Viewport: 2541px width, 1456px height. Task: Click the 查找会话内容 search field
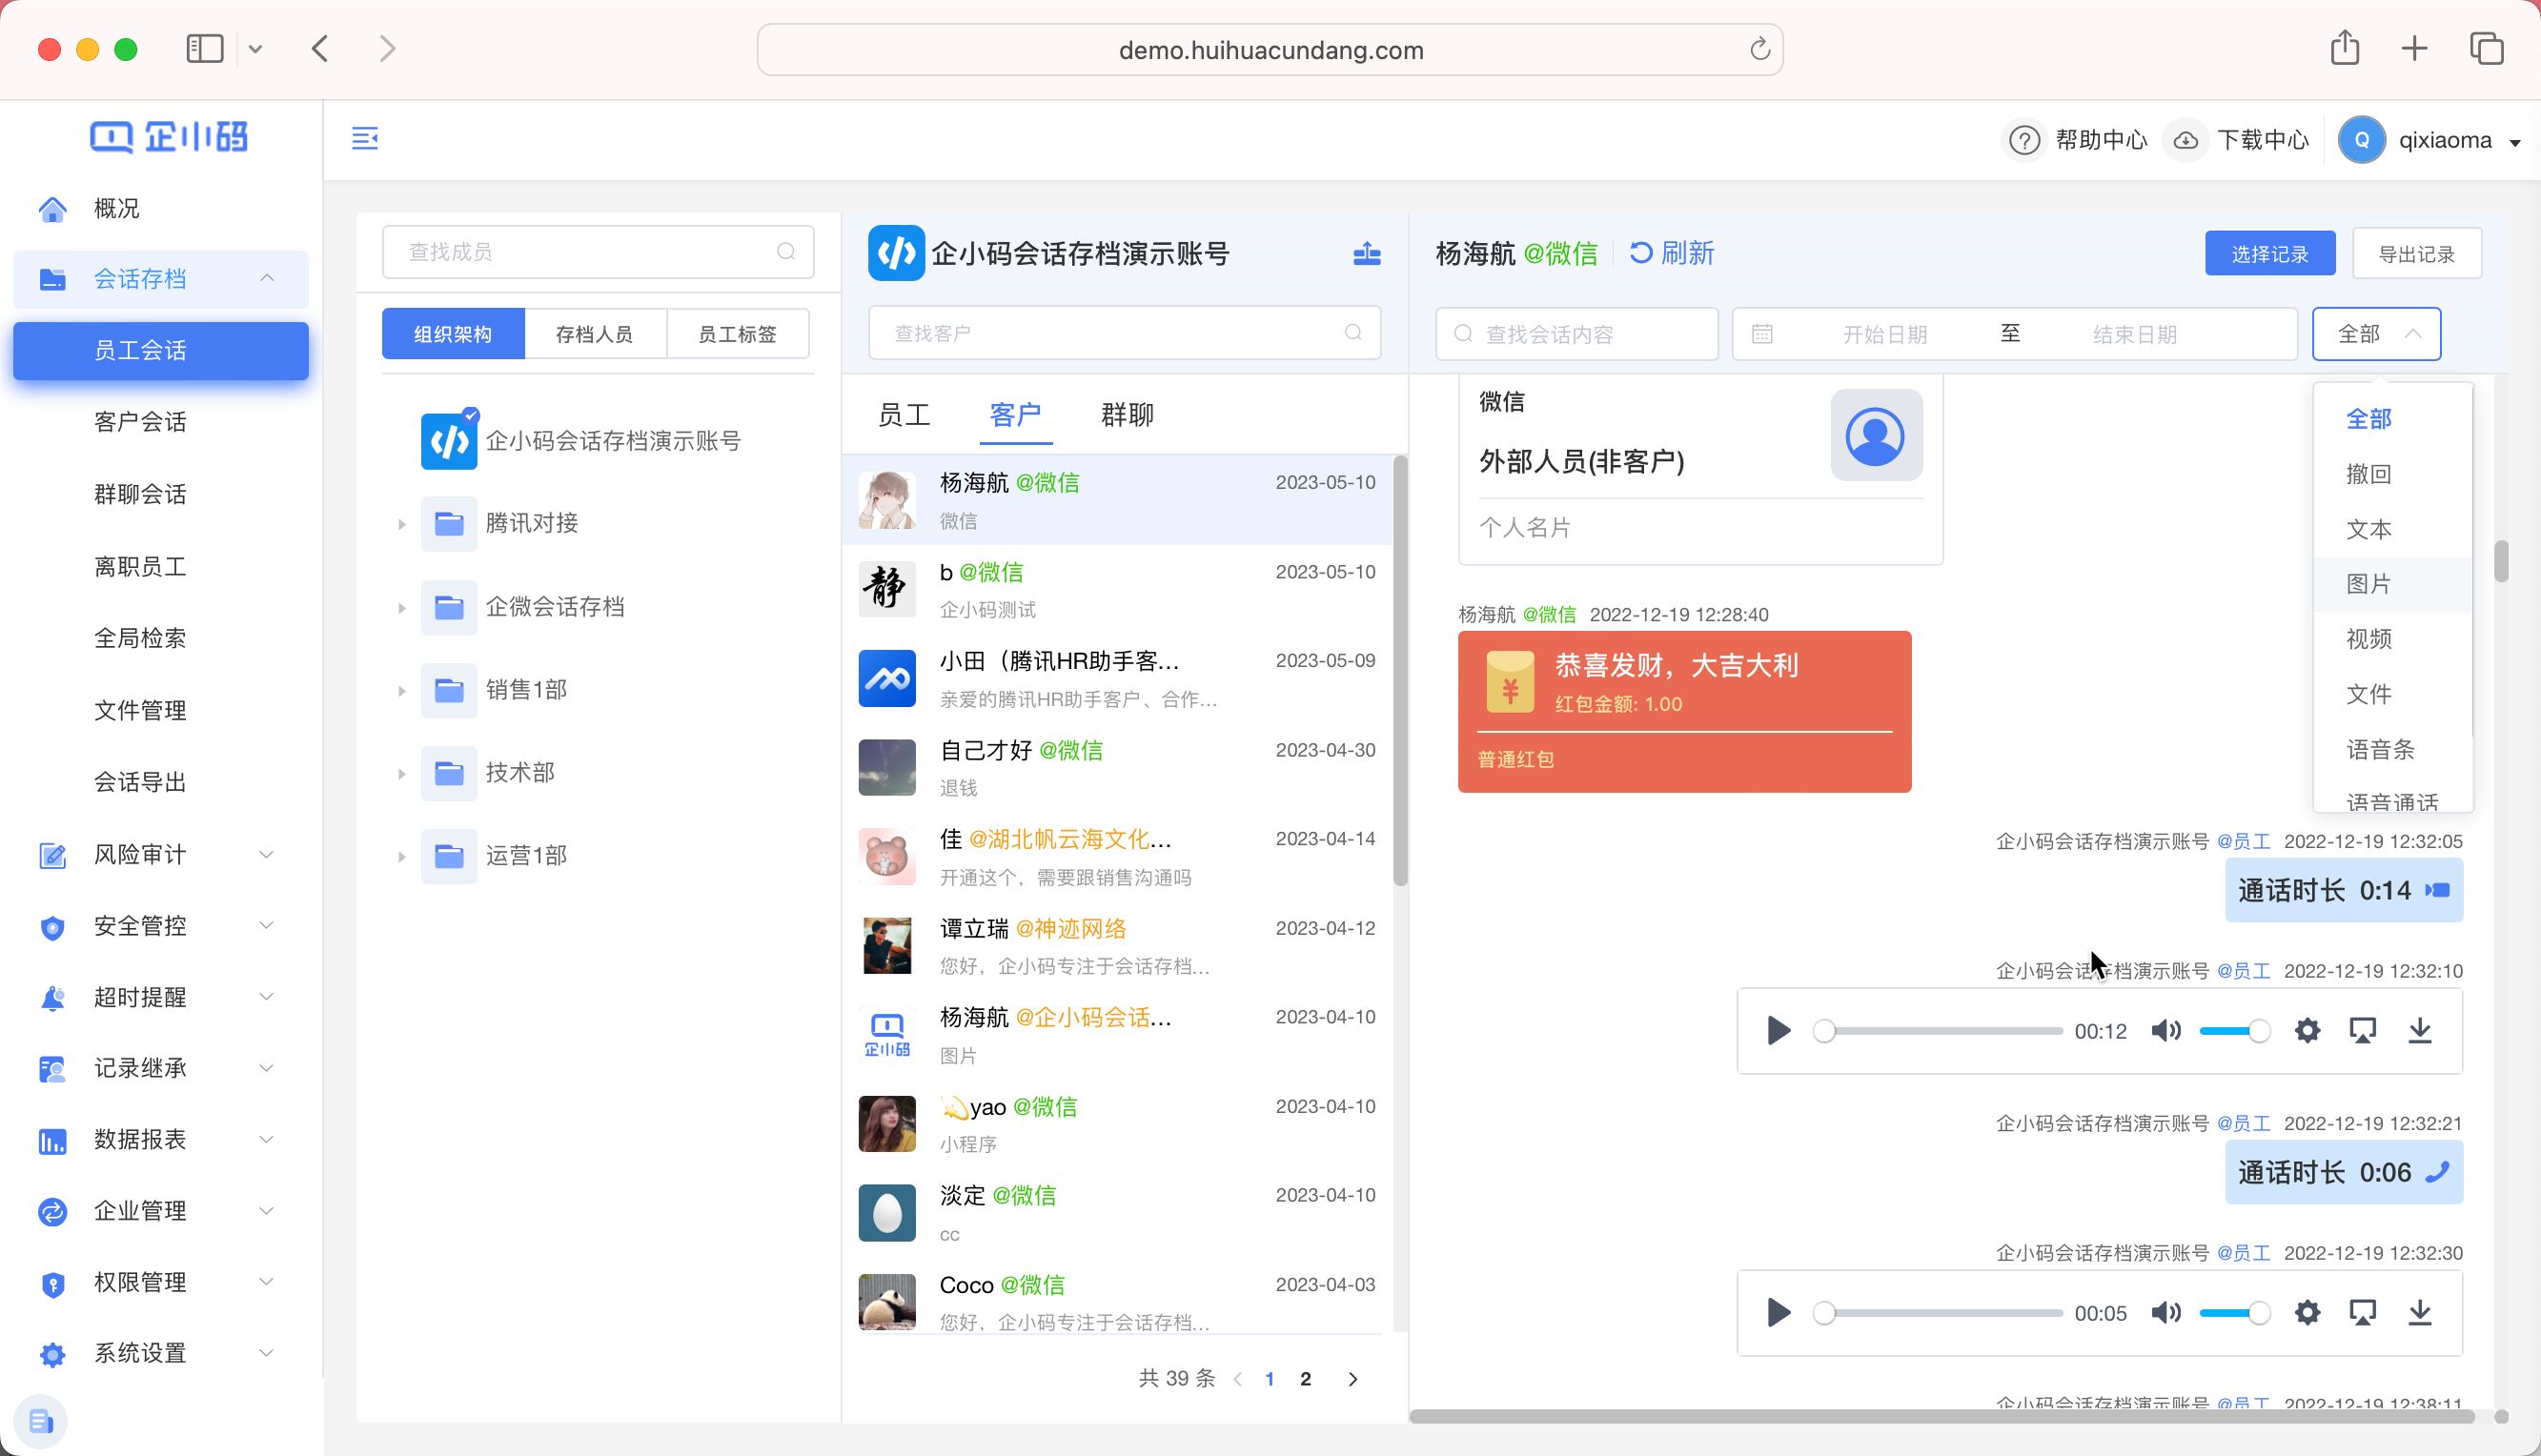1577,334
